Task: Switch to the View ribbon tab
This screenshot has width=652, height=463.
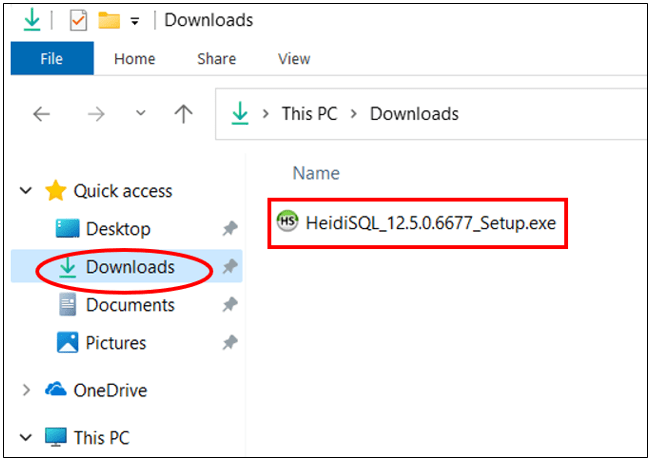Action: pyautogui.click(x=293, y=59)
